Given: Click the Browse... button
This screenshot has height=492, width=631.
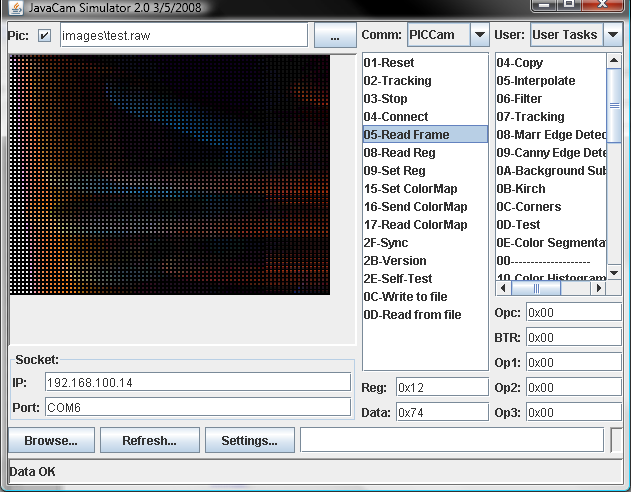Looking at the screenshot, I should point(50,440).
